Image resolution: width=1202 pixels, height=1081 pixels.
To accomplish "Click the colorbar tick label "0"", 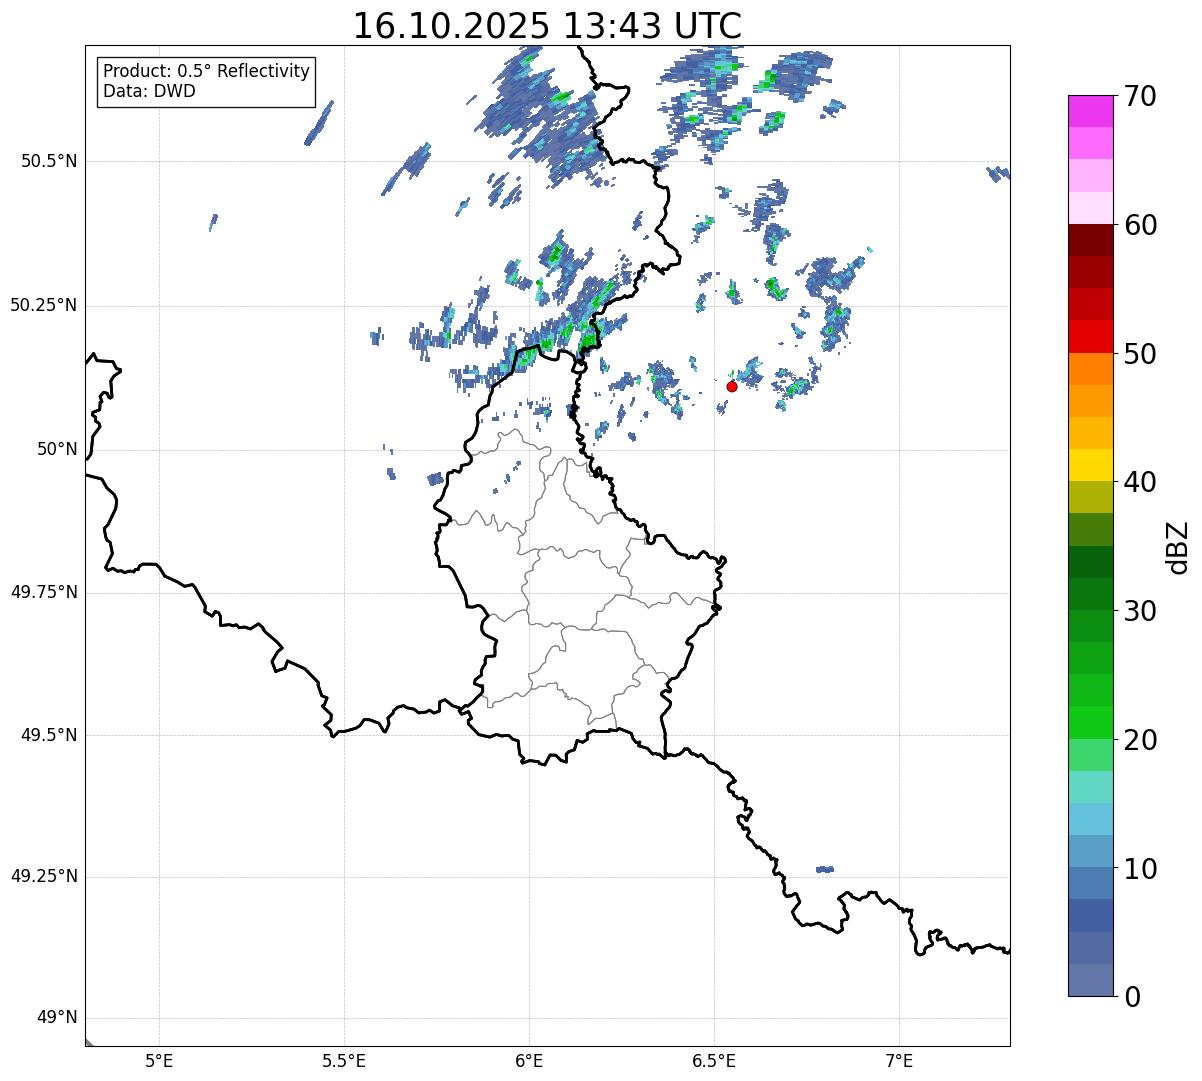I will point(1132,997).
